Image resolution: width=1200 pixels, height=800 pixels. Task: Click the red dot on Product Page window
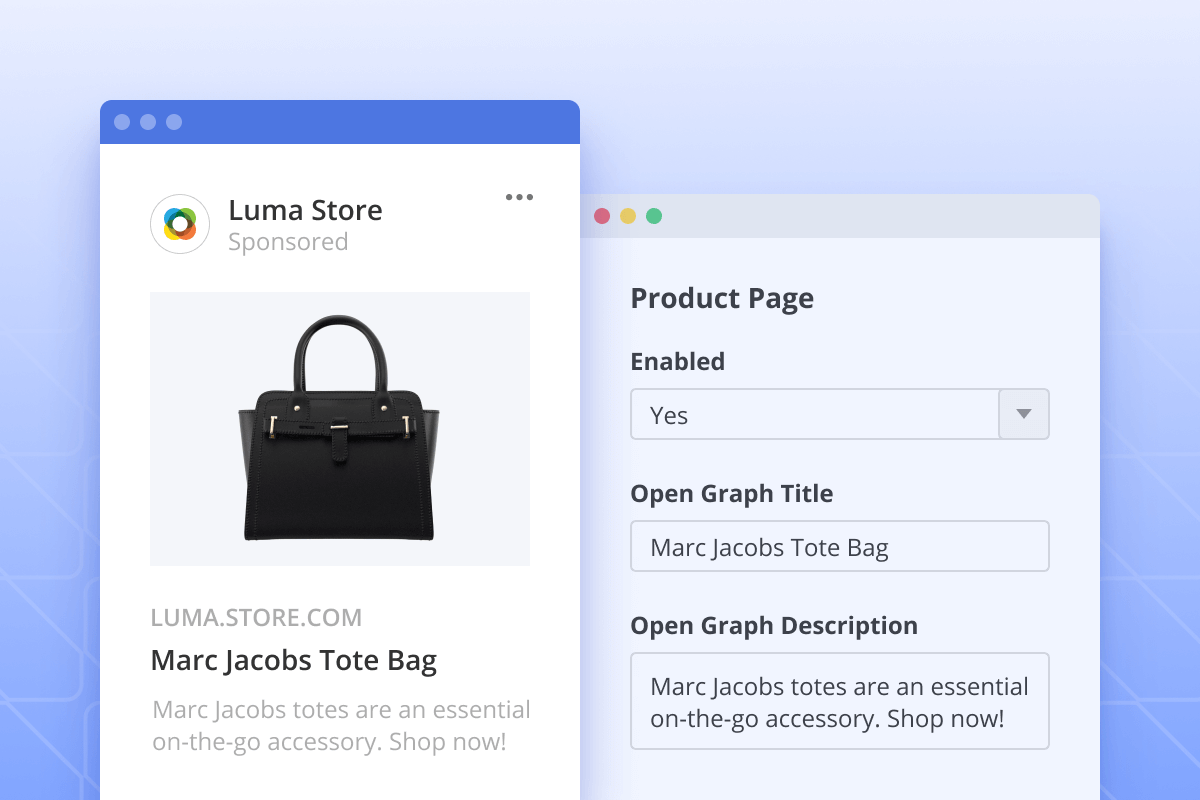(602, 216)
